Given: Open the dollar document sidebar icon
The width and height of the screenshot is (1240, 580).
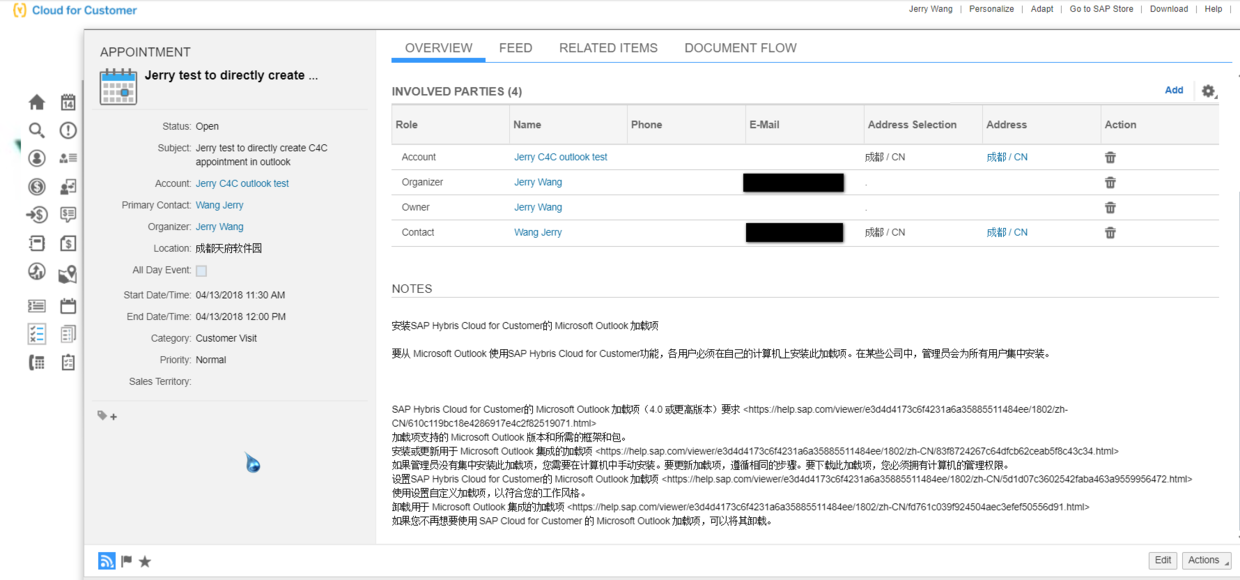Looking at the screenshot, I should coord(68,243).
